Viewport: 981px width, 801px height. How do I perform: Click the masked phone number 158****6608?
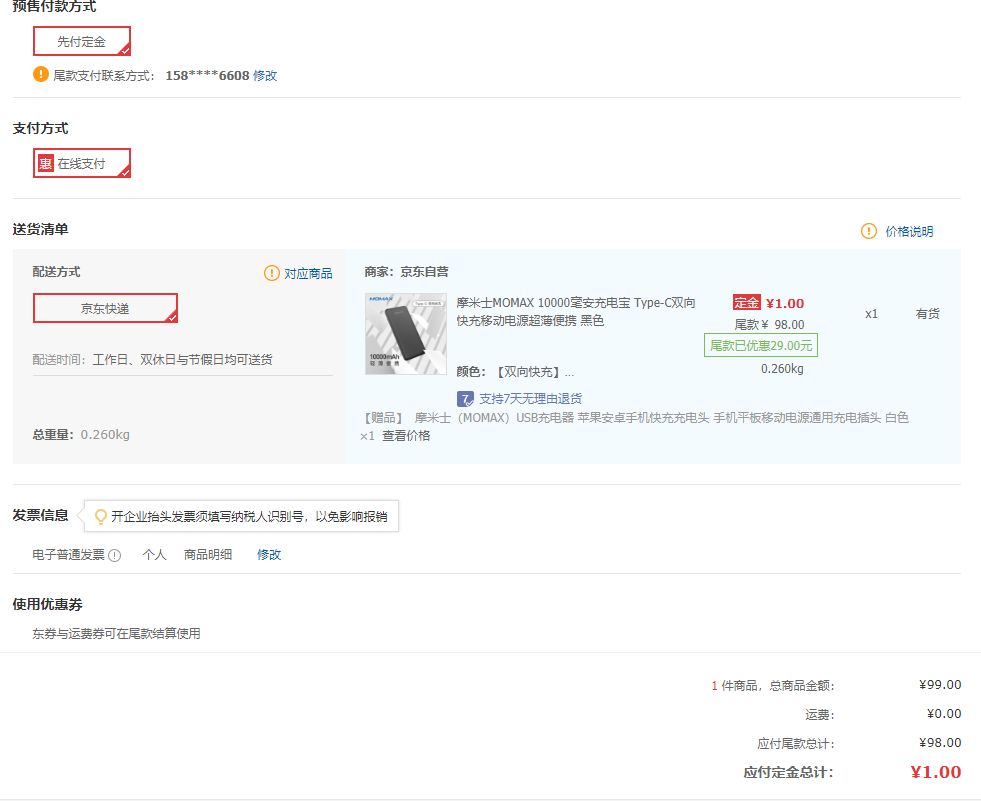(x=207, y=76)
